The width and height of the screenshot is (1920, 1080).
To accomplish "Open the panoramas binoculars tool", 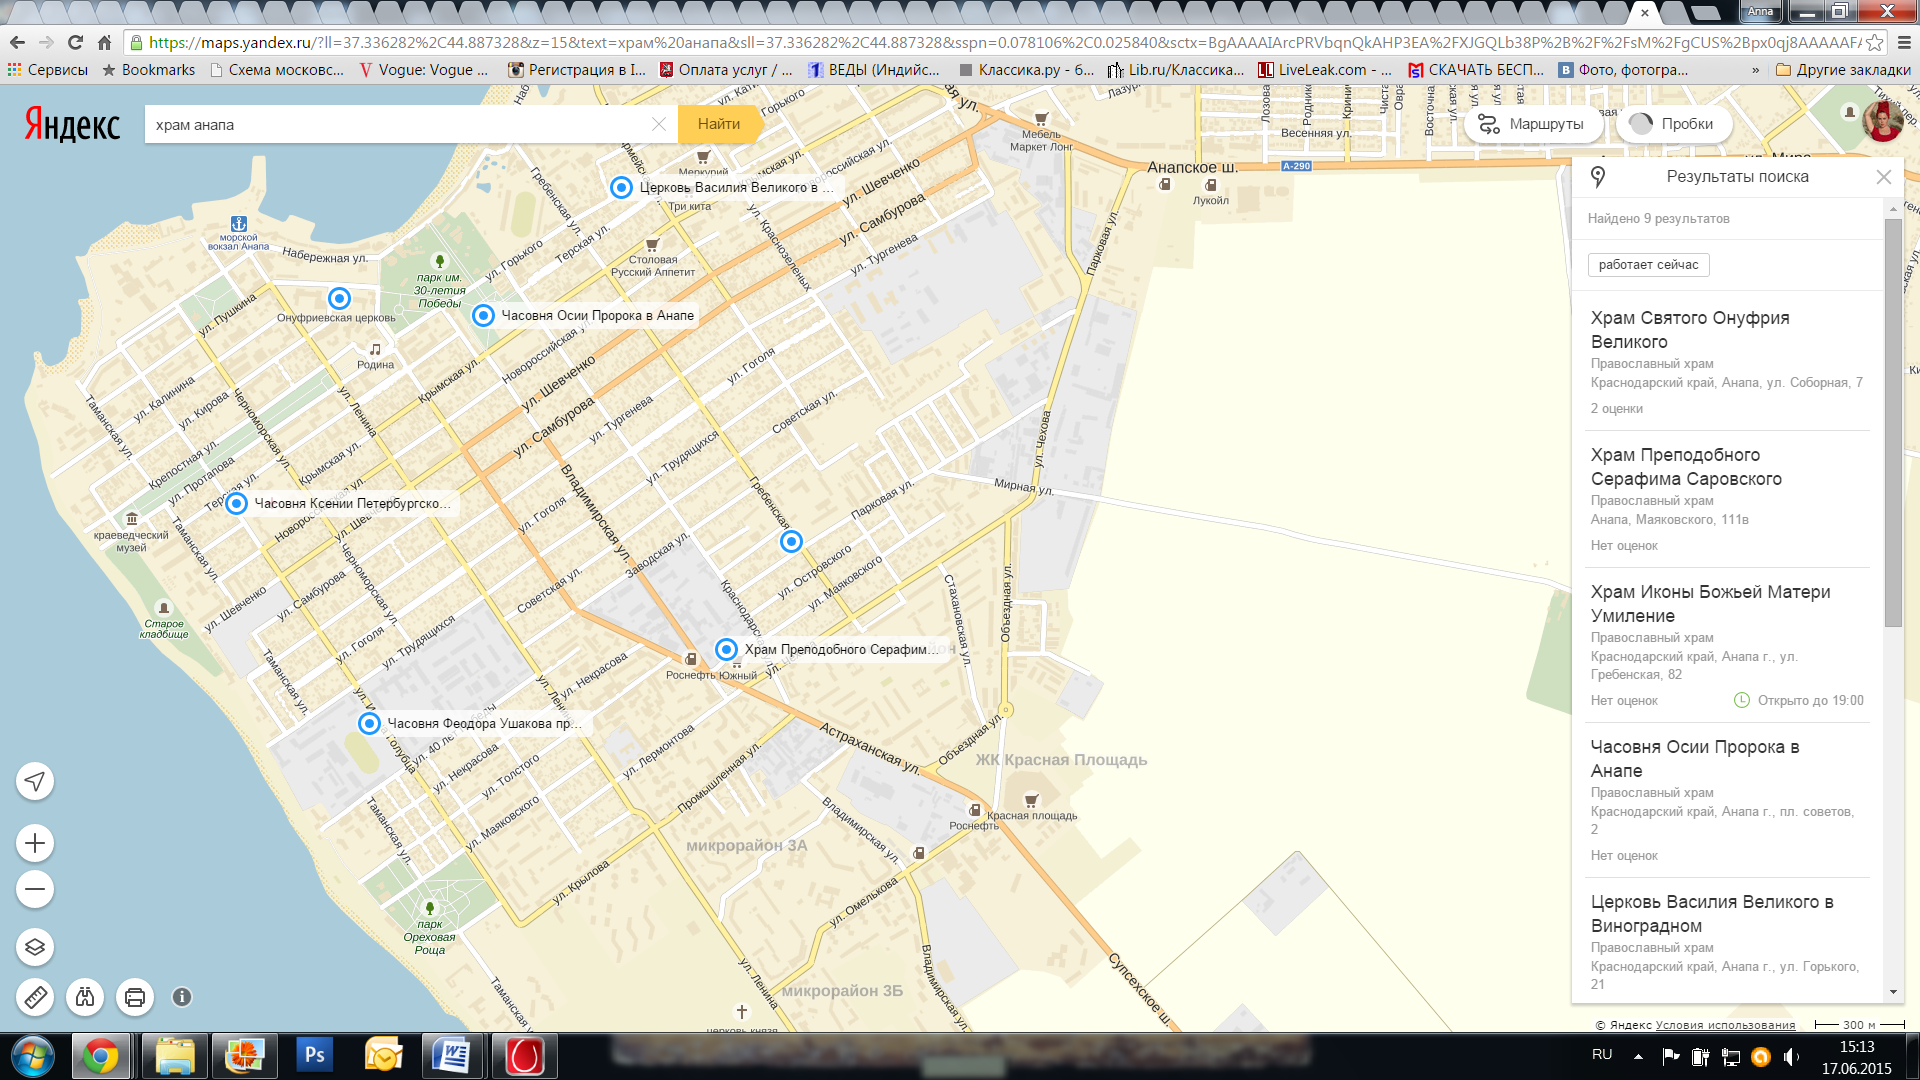I will [x=85, y=997].
